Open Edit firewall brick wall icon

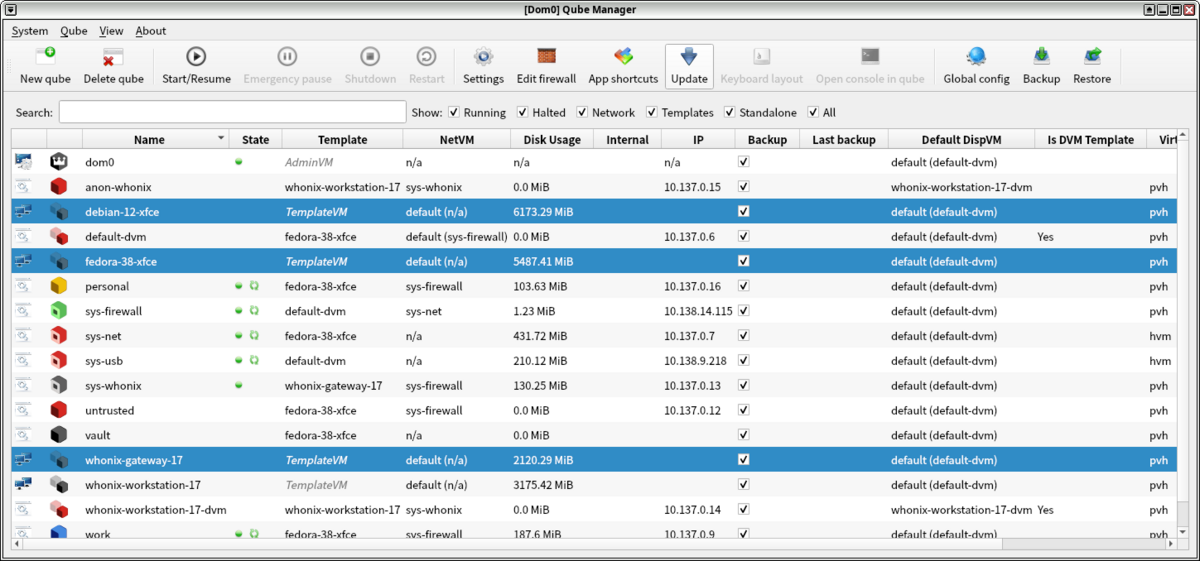point(546,57)
